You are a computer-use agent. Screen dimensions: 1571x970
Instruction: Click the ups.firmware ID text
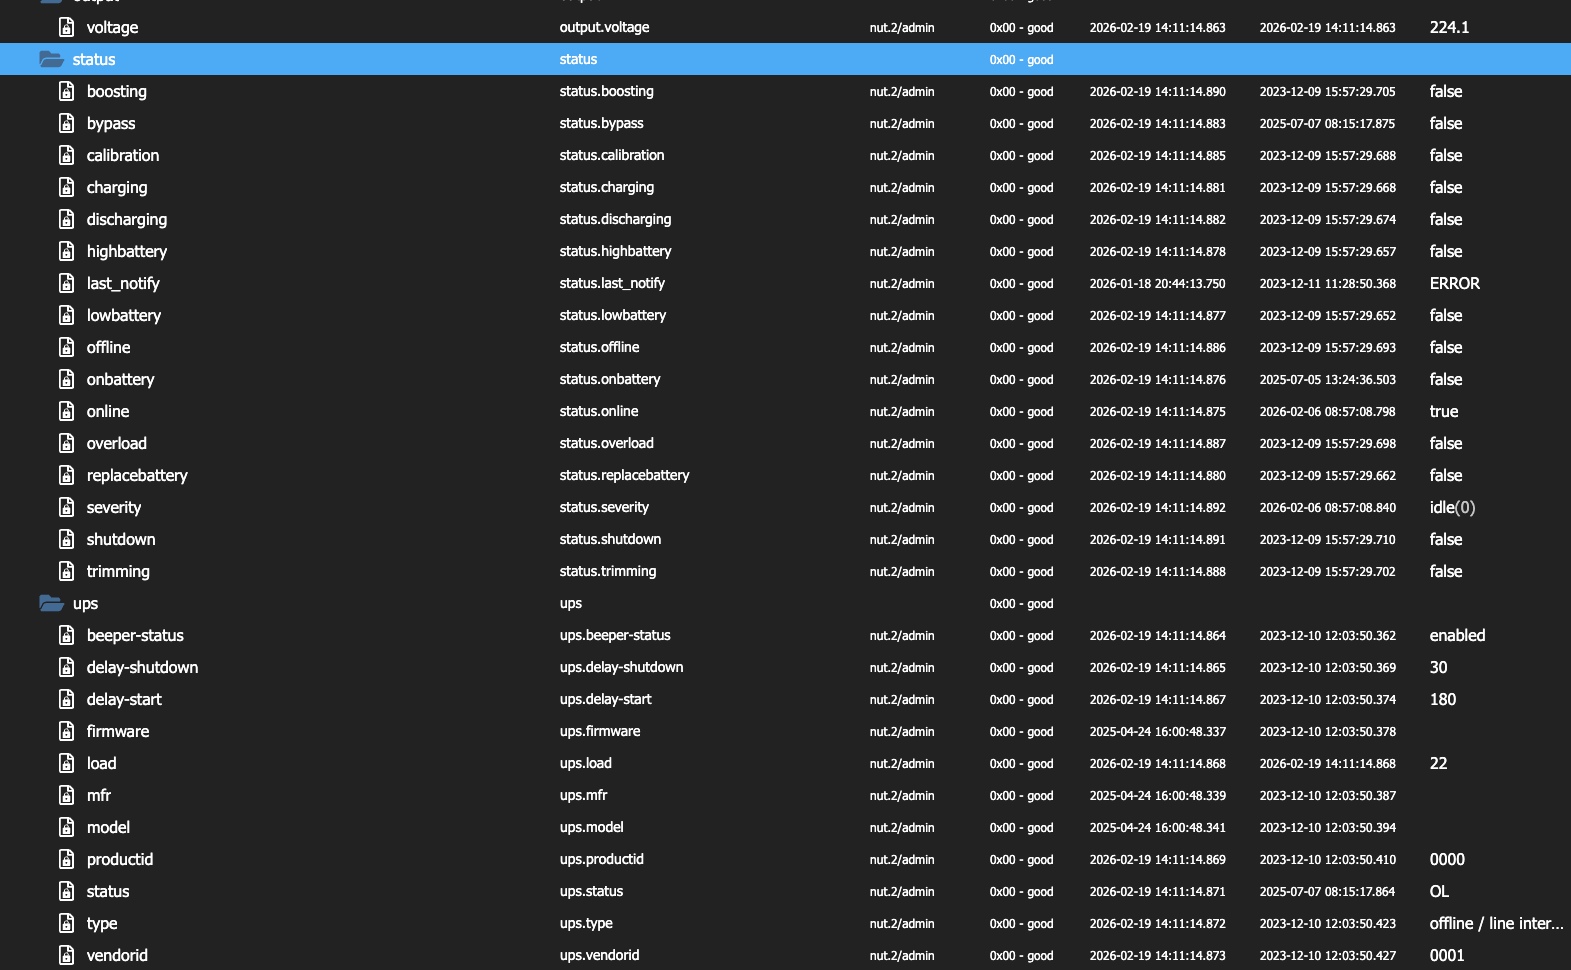coord(600,731)
